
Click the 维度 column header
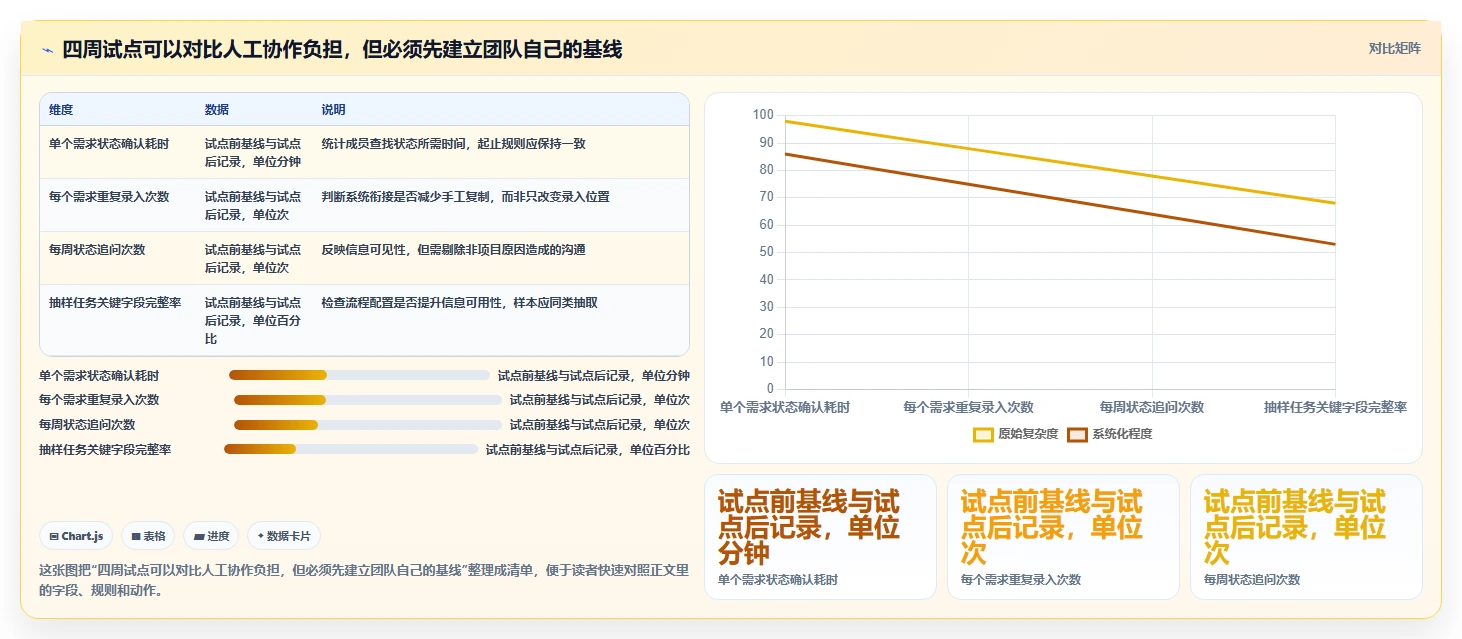tap(61, 110)
